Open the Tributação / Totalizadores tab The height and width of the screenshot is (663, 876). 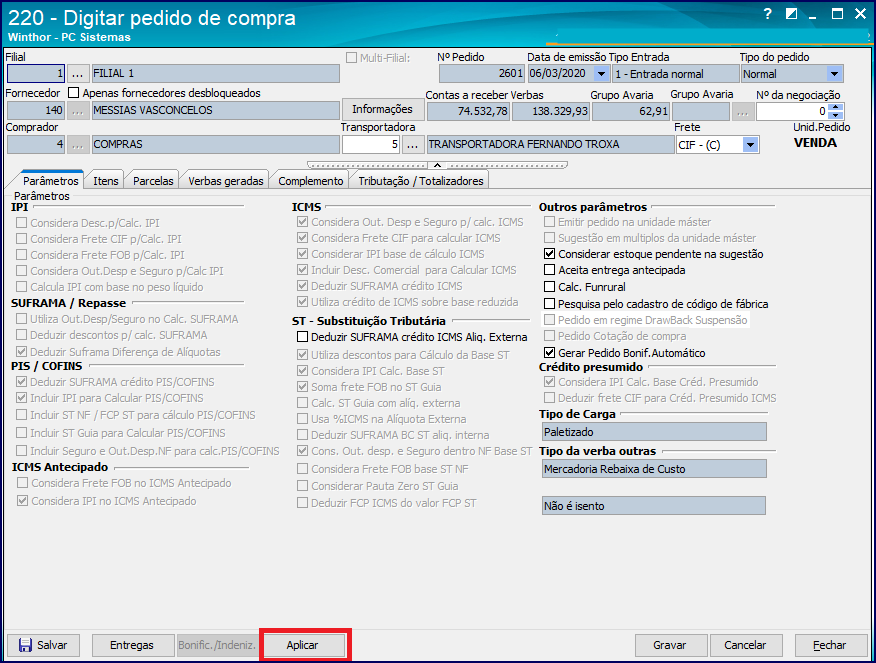[421, 181]
